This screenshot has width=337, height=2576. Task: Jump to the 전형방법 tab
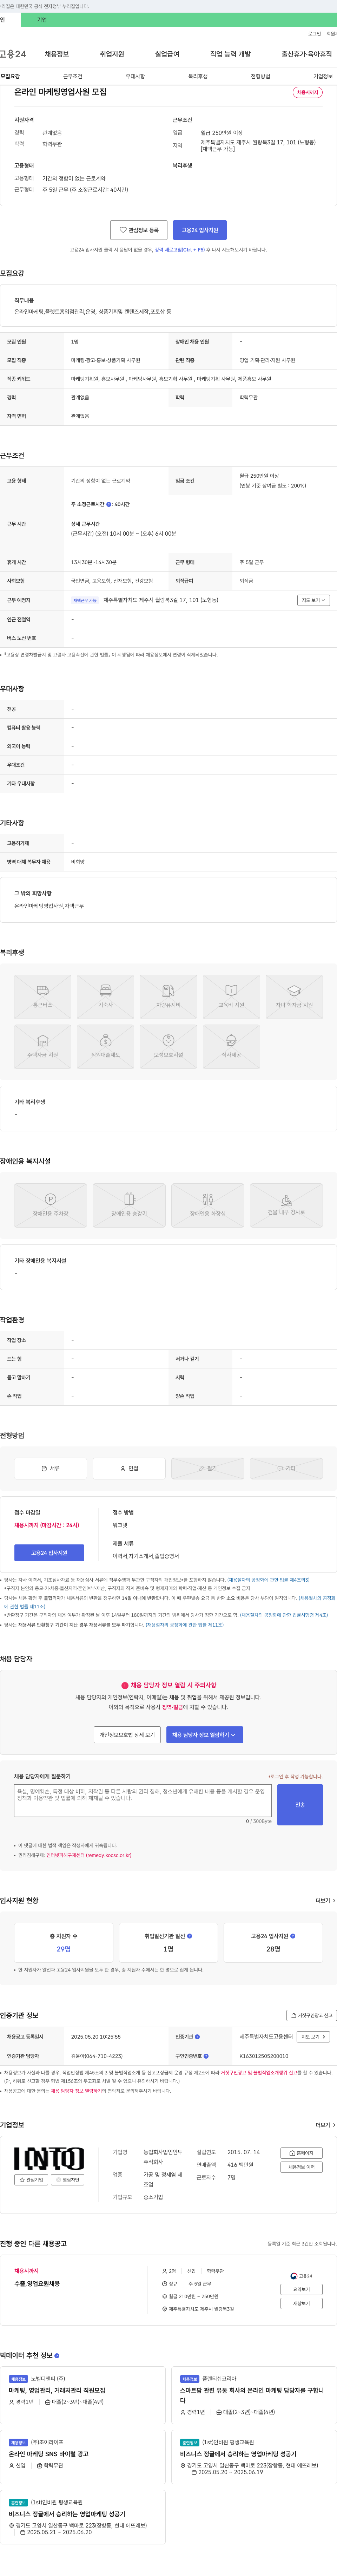pos(260,76)
